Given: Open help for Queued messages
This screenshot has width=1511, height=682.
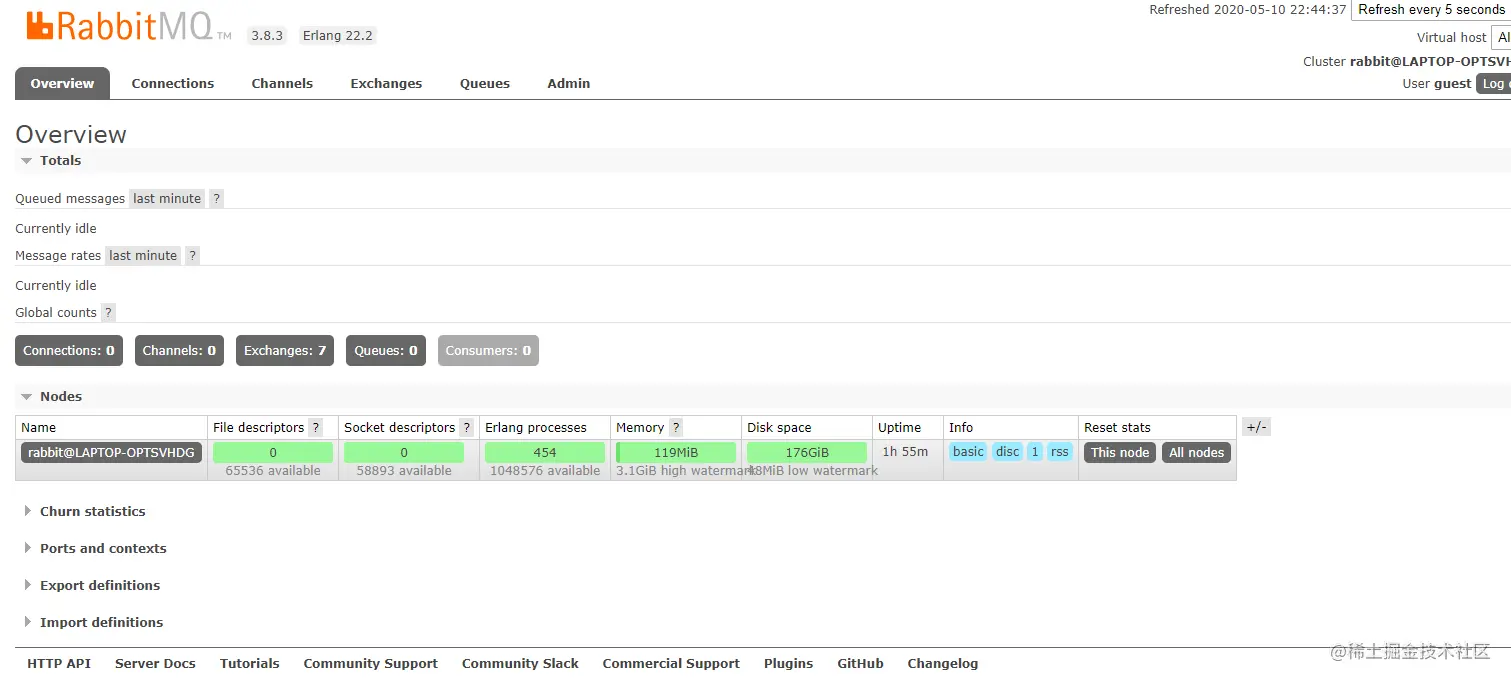Looking at the screenshot, I should 216,198.
